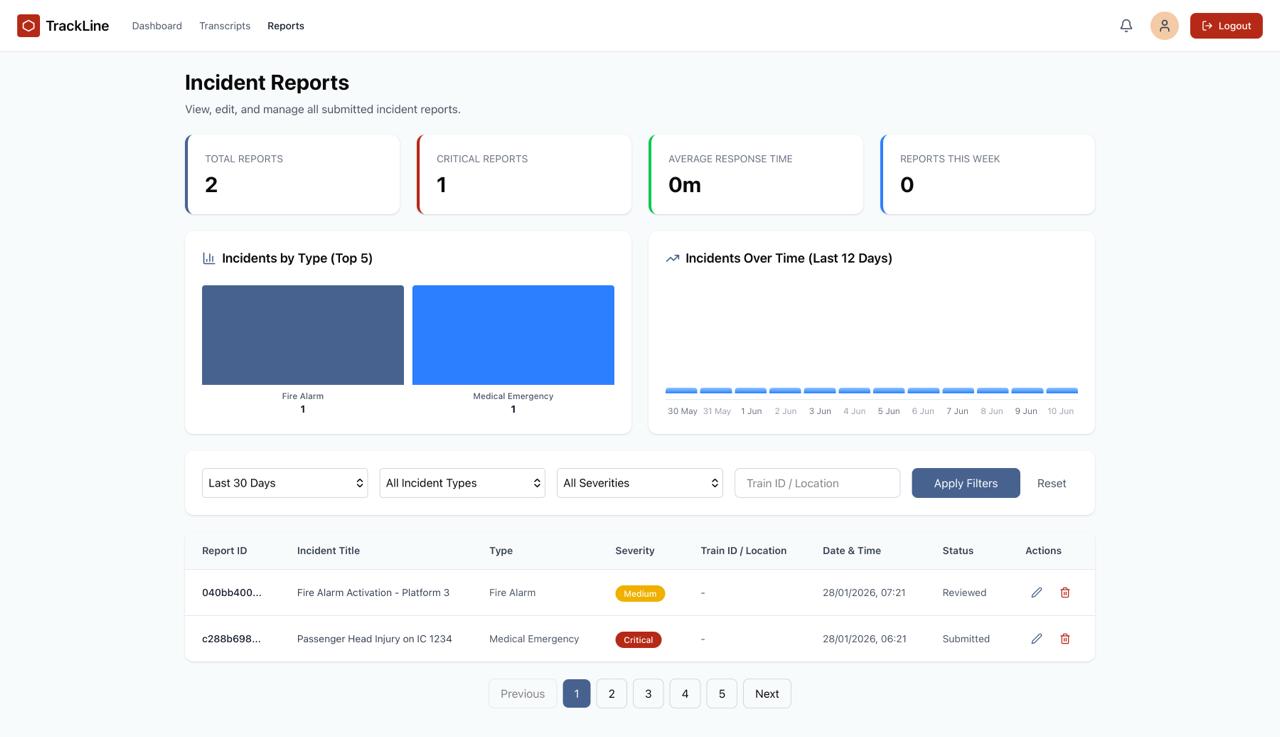Viewport: 1280px width, 737px height.
Task: Click the Medical Emergency chart bar
Action: coord(513,335)
